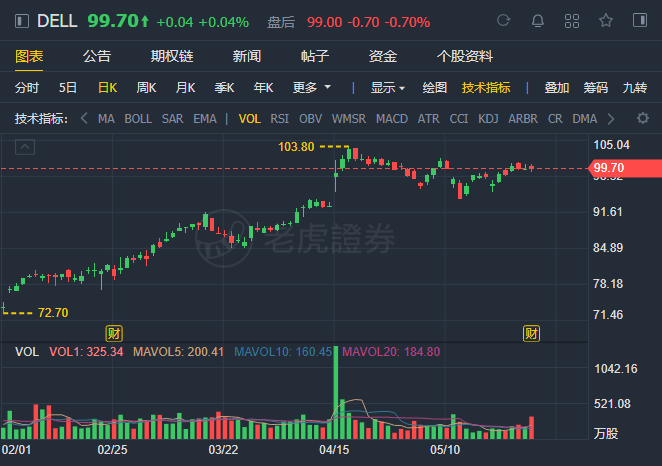Open the grid layout icon
Screen dimensions: 662x466
point(572,20)
